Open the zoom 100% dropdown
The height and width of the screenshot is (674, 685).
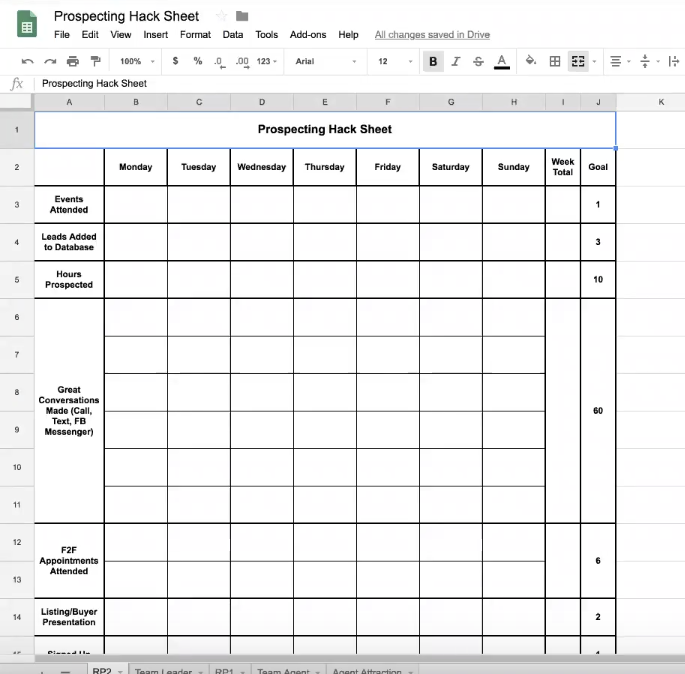(137, 62)
